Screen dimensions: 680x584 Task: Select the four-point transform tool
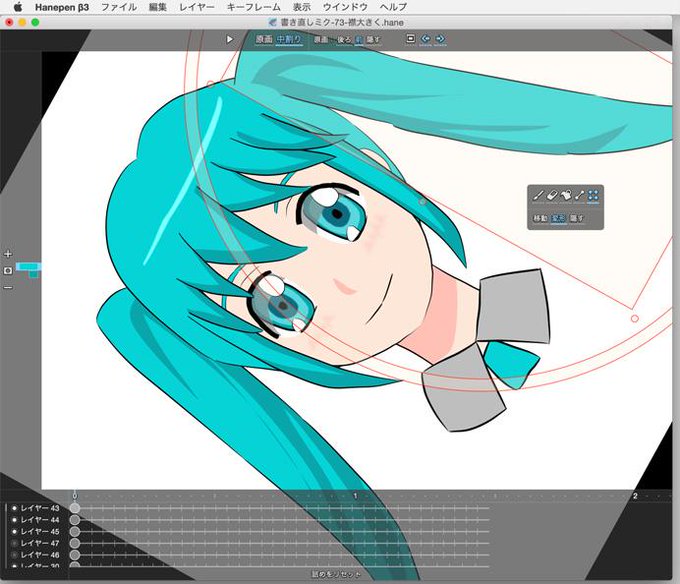coord(593,196)
